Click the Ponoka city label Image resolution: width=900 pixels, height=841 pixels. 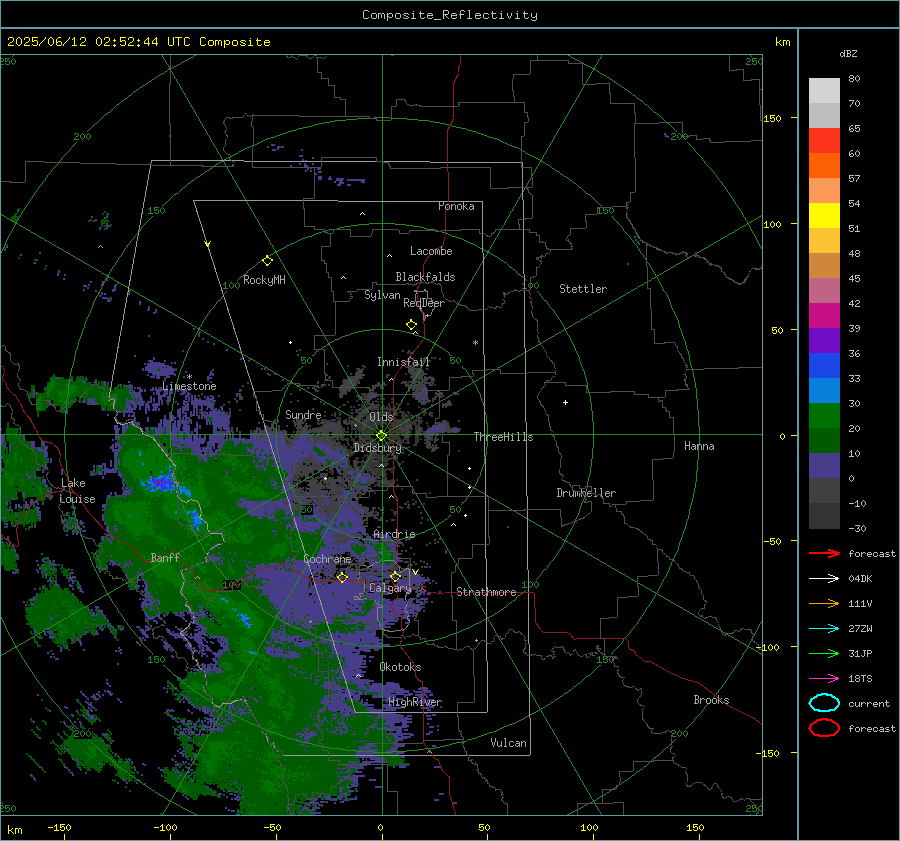[x=456, y=206]
